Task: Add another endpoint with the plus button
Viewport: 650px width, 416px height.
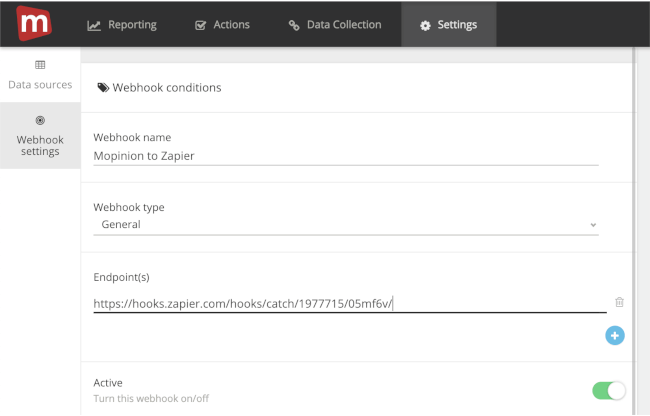Action: 615,336
